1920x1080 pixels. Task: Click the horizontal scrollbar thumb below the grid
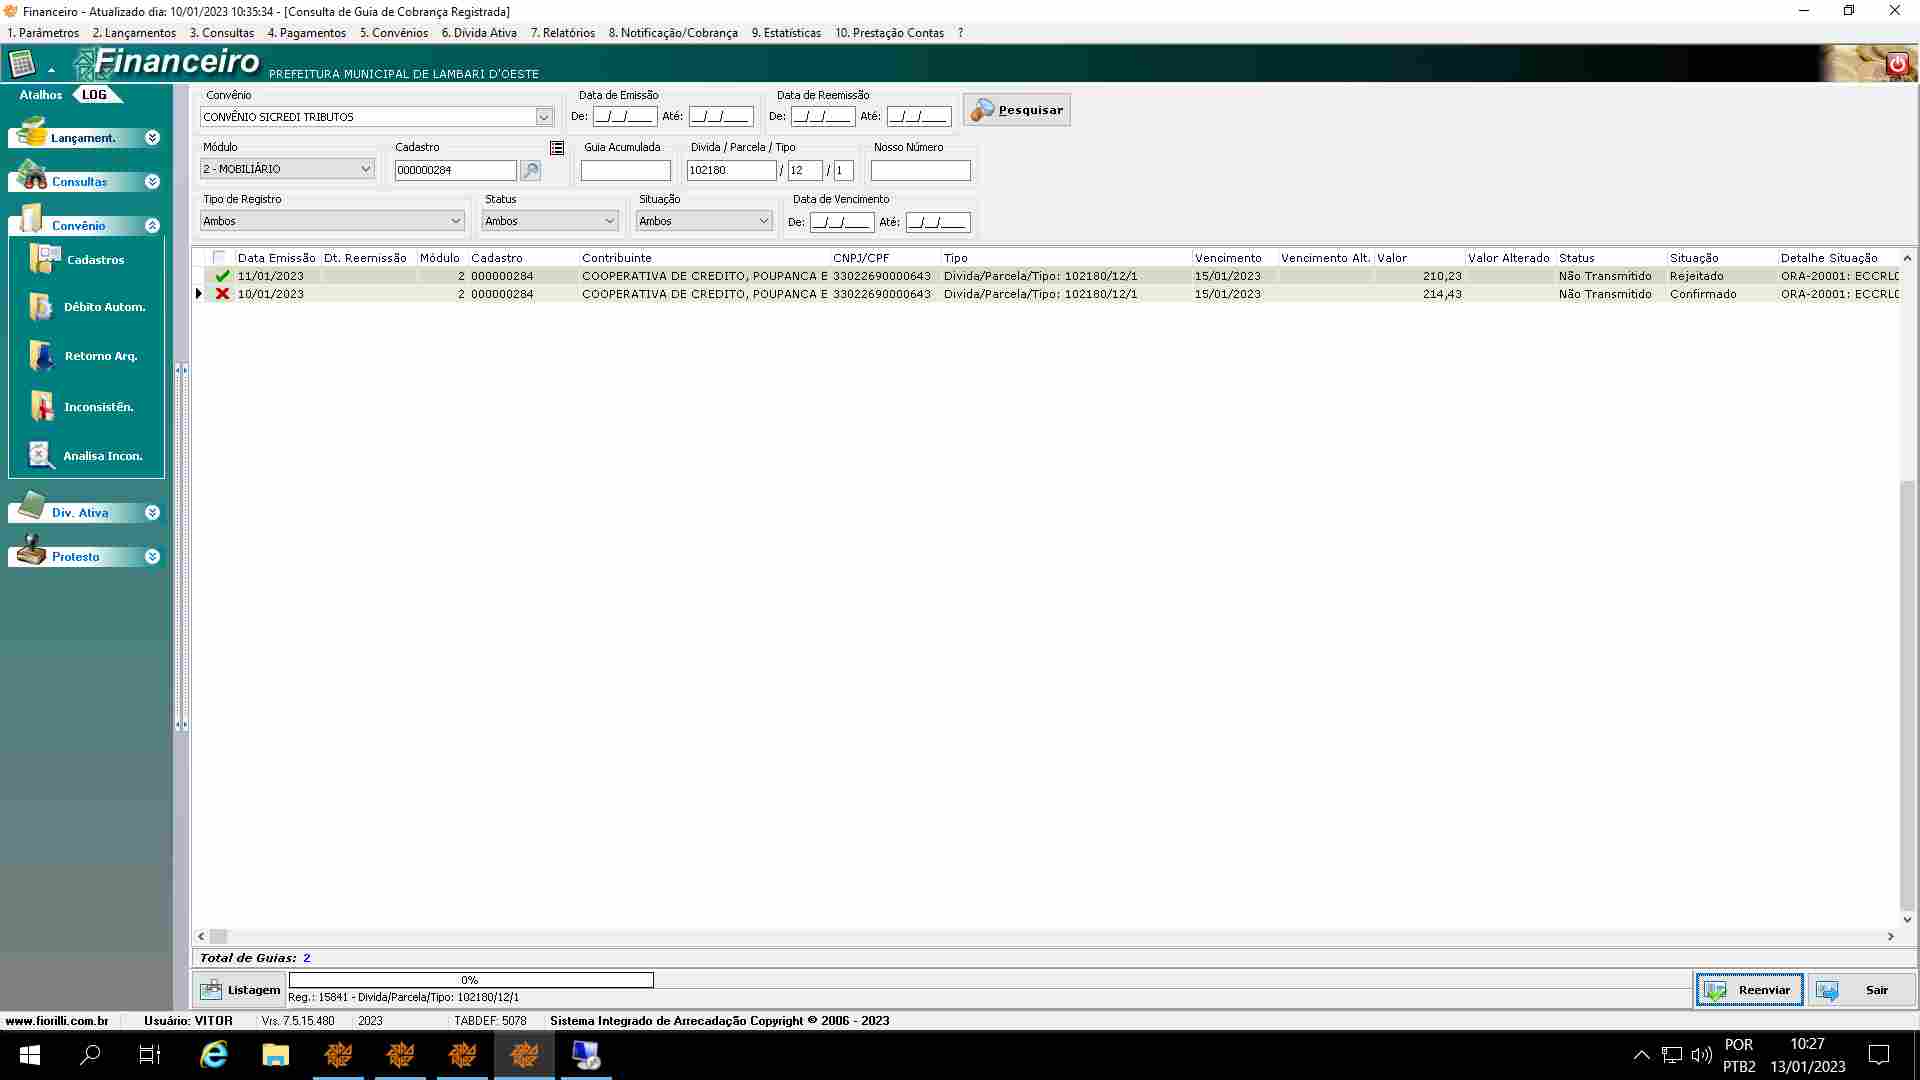[x=218, y=937]
